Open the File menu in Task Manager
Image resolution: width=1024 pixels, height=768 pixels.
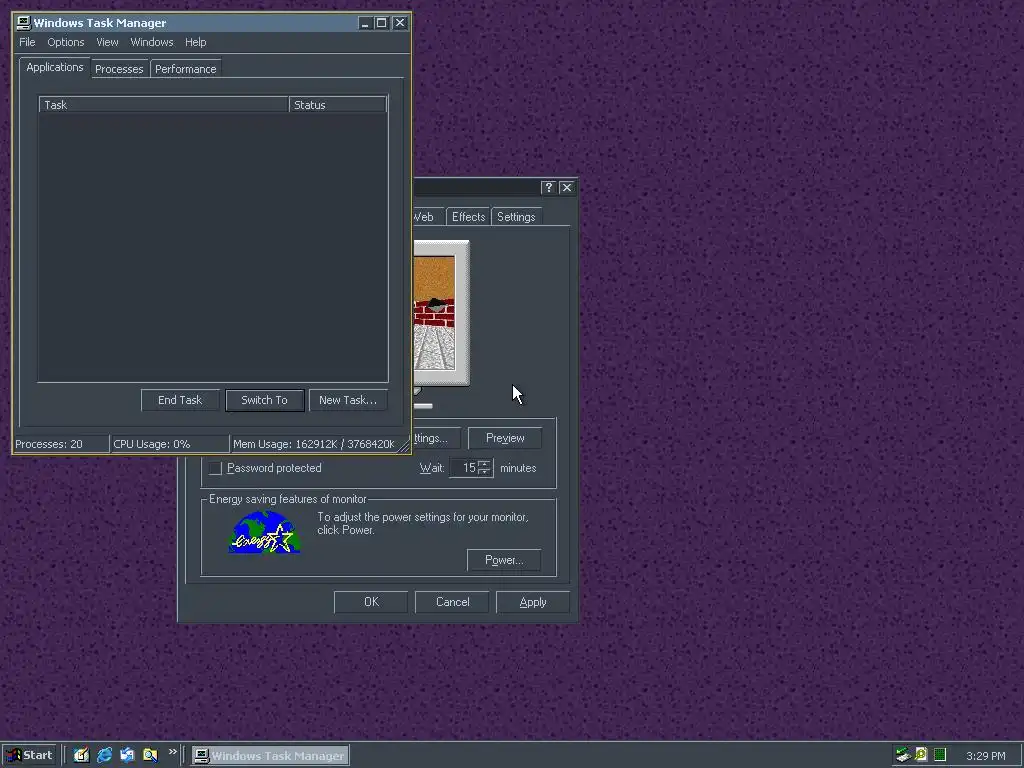[x=27, y=42]
